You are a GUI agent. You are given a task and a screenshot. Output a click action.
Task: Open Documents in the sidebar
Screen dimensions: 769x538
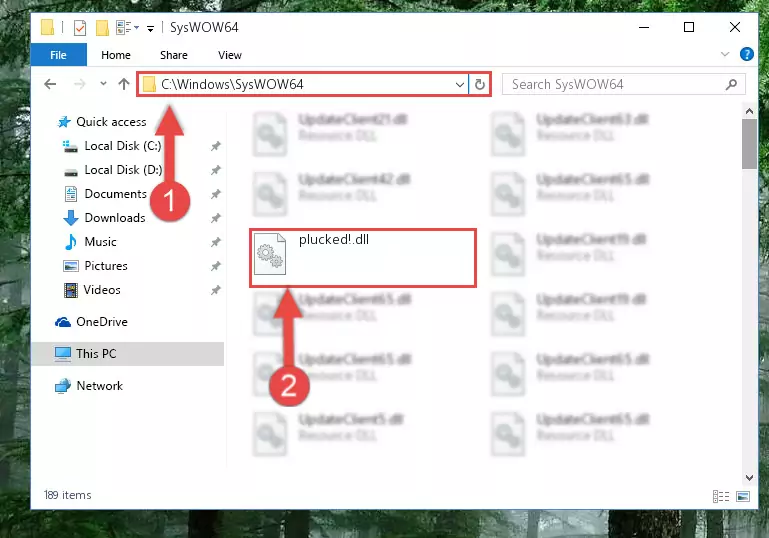[x=105, y=194]
